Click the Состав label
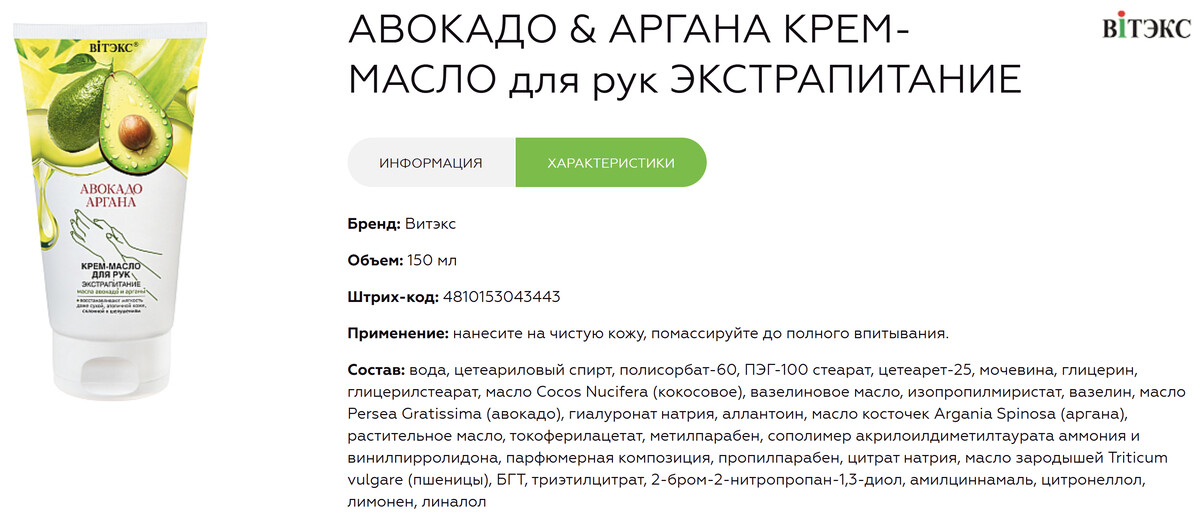This screenshot has height=526, width=1200. coord(373,370)
